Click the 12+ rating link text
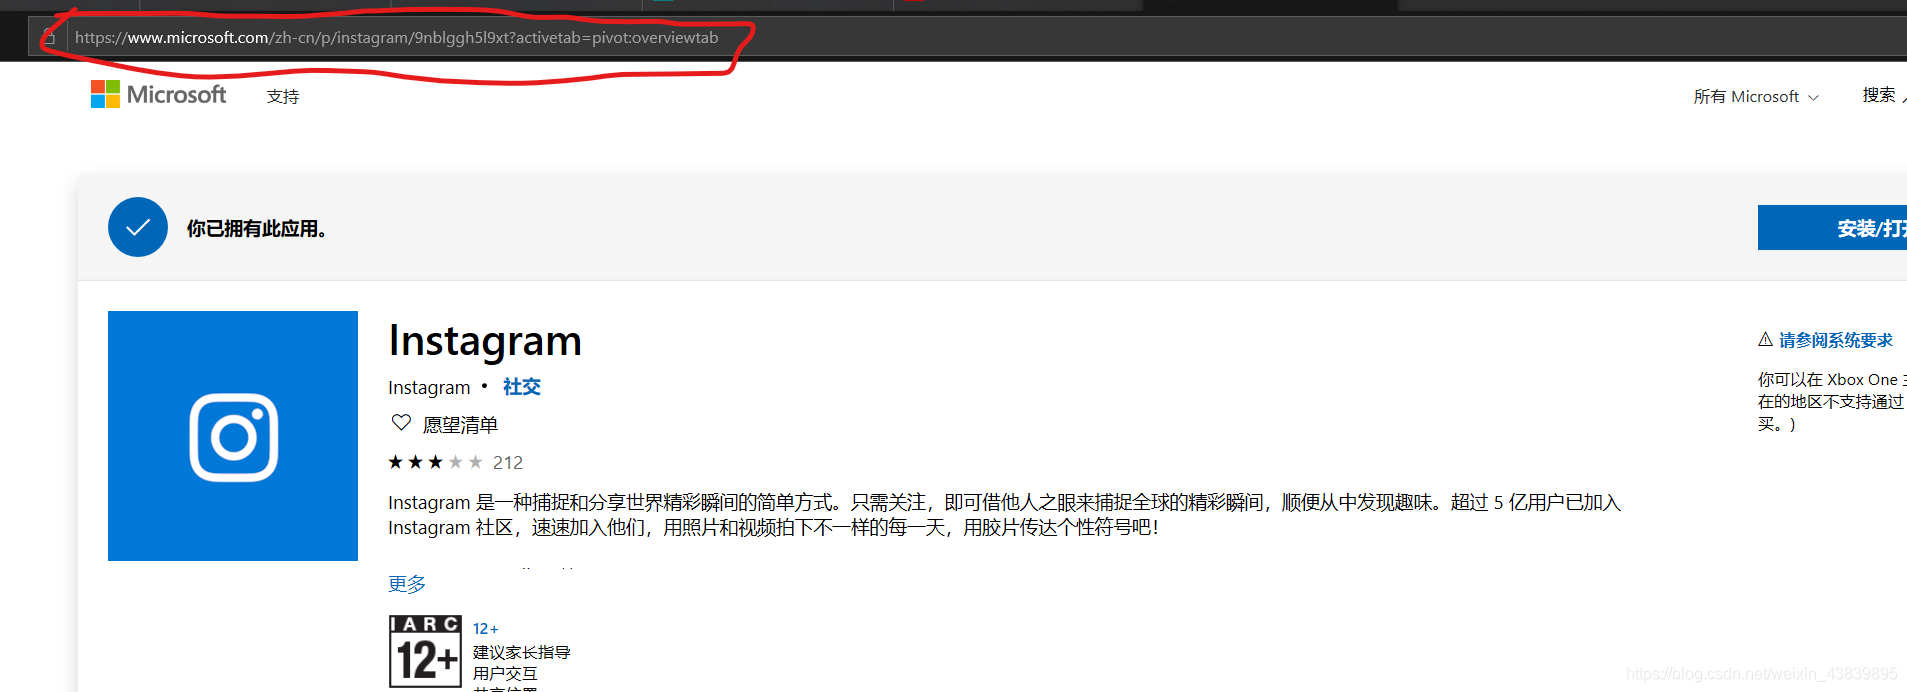Viewport: 1907px width, 692px height. 485,629
